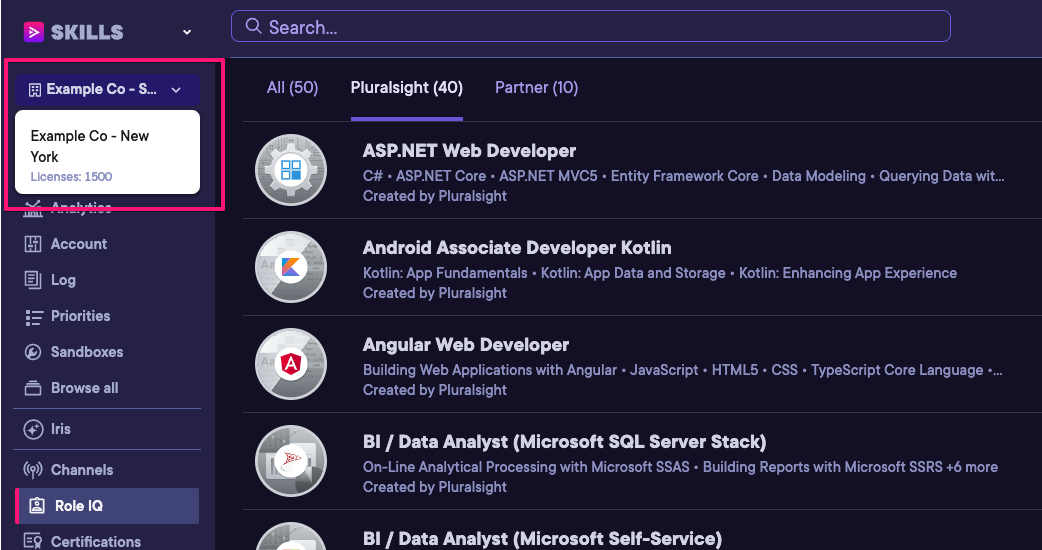Open Sandboxes from the sidebar
Viewport: 1042px width, 550px height.
[87, 352]
